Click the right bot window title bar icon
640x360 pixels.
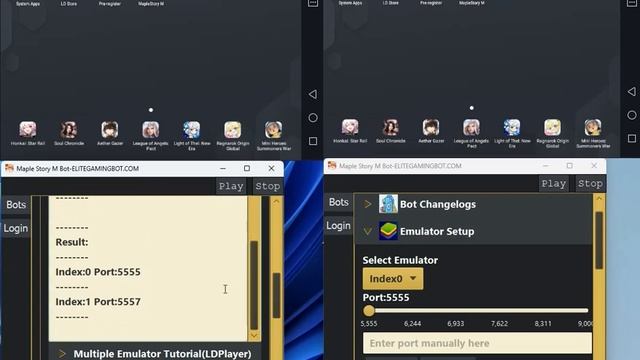pyautogui.click(x=332, y=166)
